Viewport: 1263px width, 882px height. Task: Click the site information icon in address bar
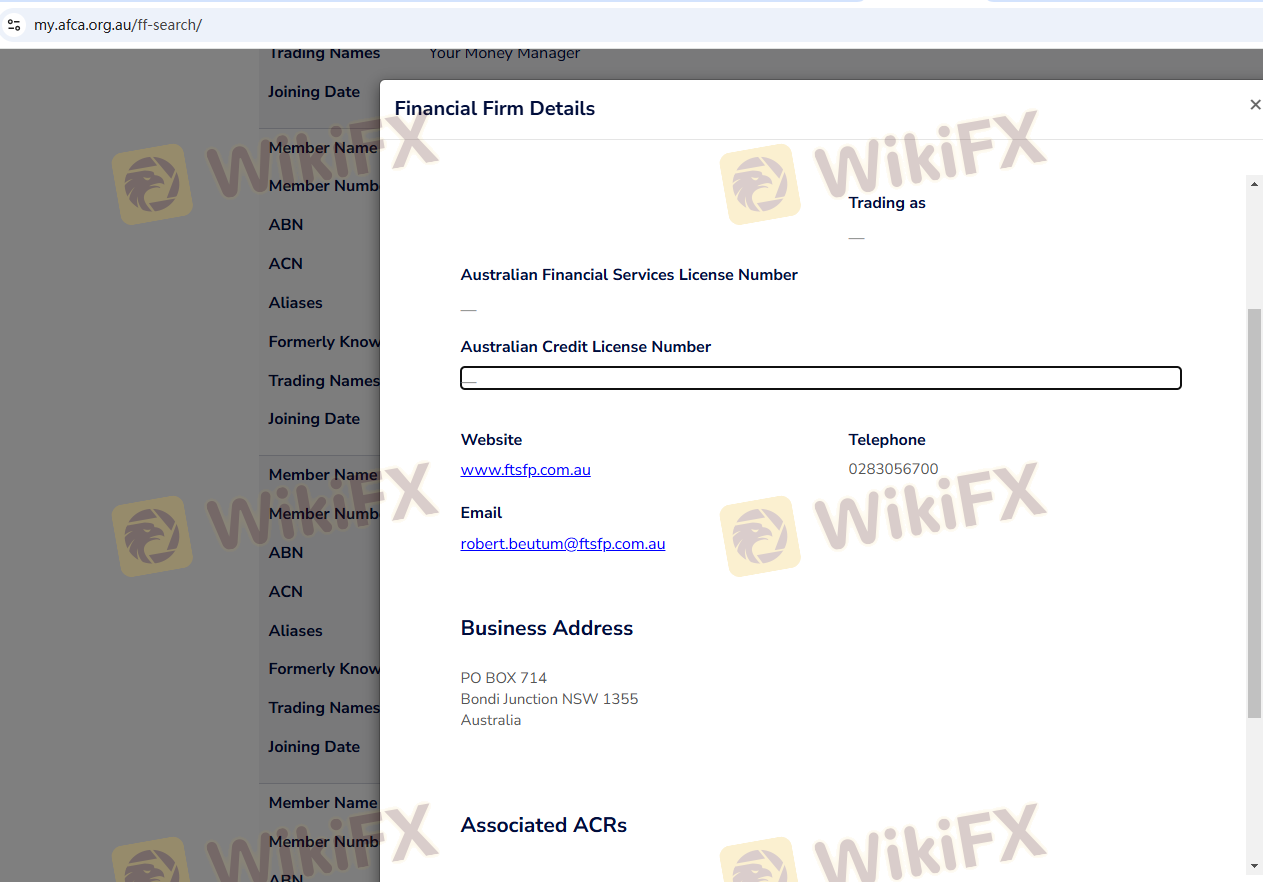click(14, 24)
